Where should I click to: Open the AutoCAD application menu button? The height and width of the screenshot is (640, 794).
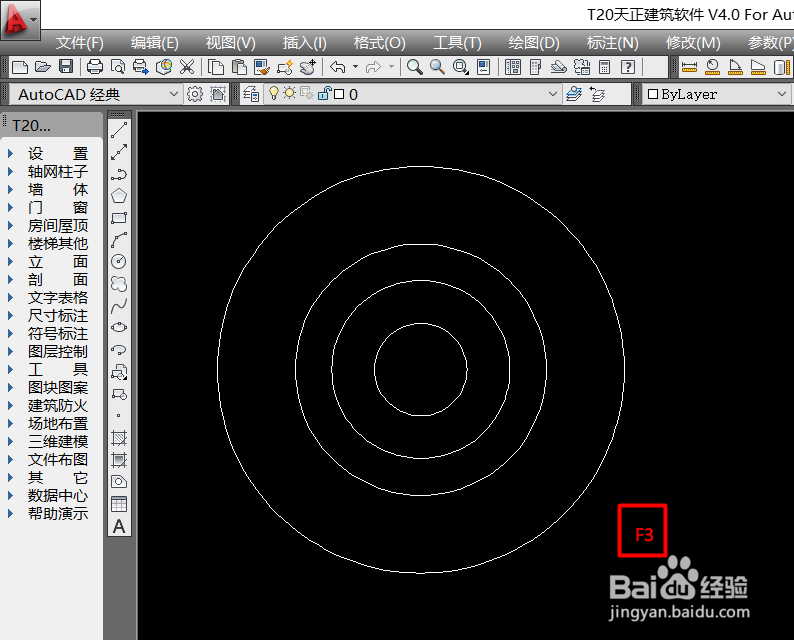pos(20,20)
